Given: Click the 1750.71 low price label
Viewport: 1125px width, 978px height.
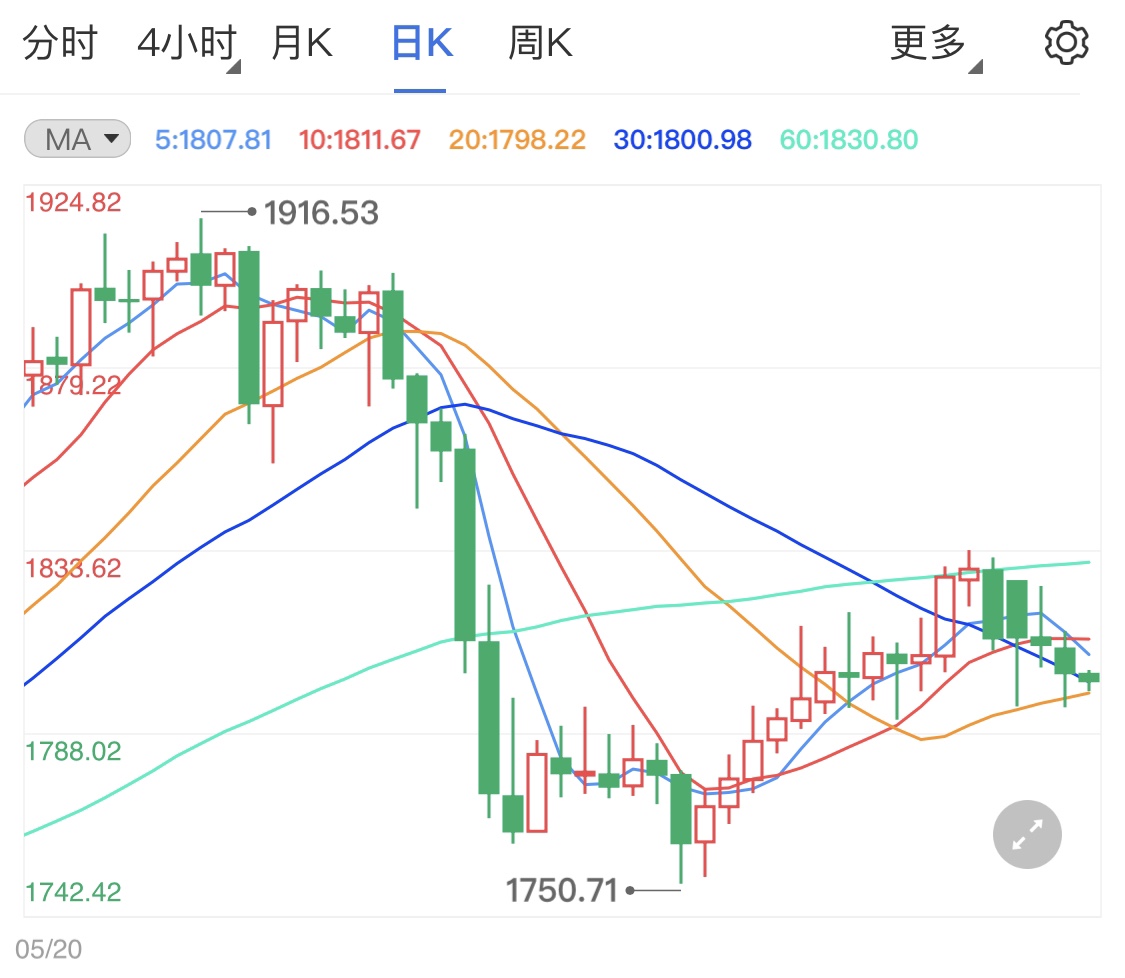Looking at the screenshot, I should coord(562,889).
